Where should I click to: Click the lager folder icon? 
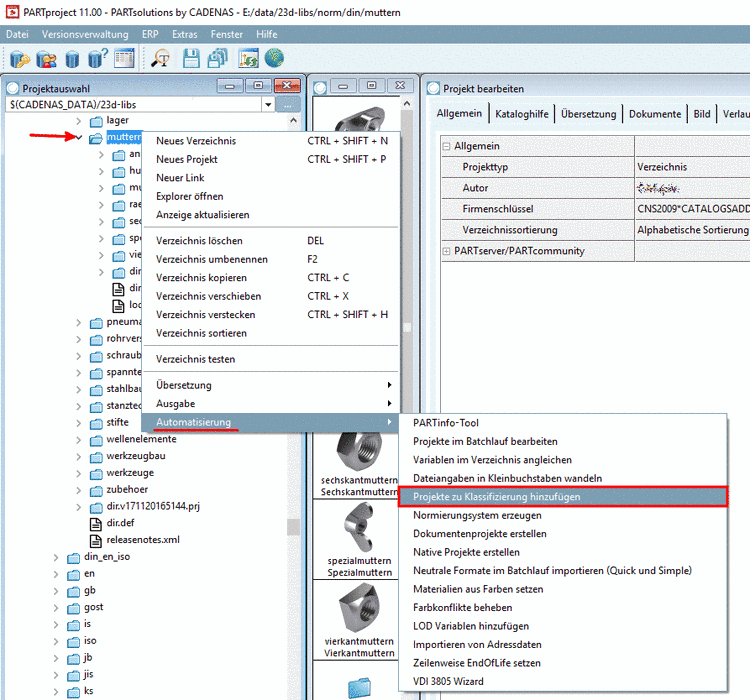[96, 121]
